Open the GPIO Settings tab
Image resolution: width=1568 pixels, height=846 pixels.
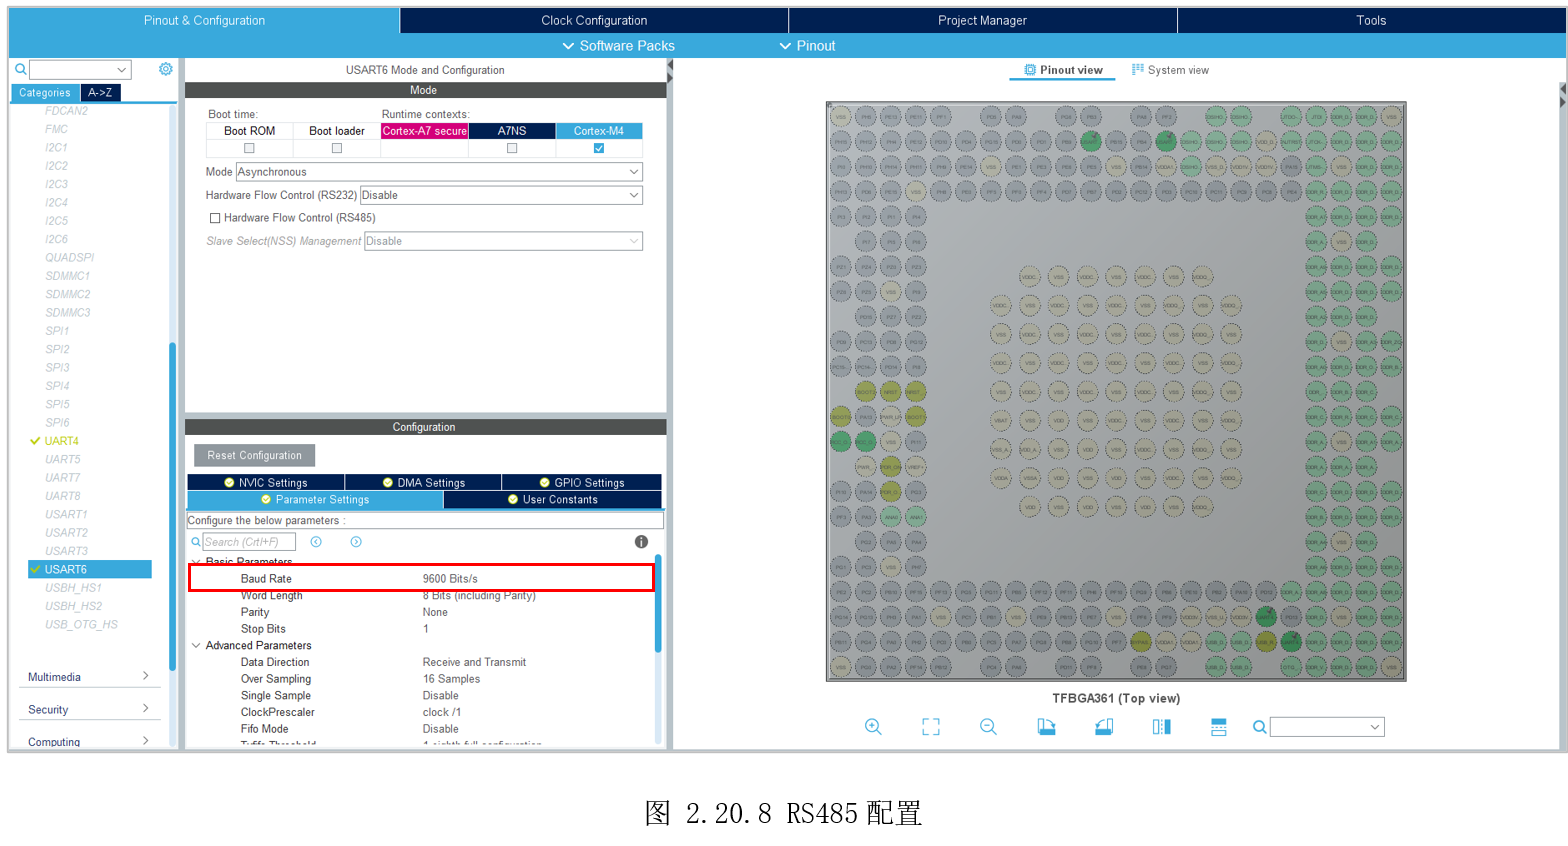click(581, 483)
